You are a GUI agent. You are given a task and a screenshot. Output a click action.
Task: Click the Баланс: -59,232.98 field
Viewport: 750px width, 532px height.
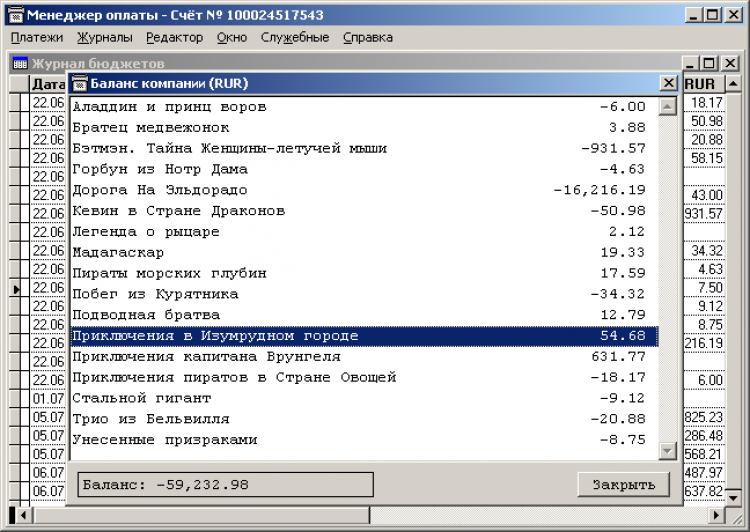(x=225, y=485)
